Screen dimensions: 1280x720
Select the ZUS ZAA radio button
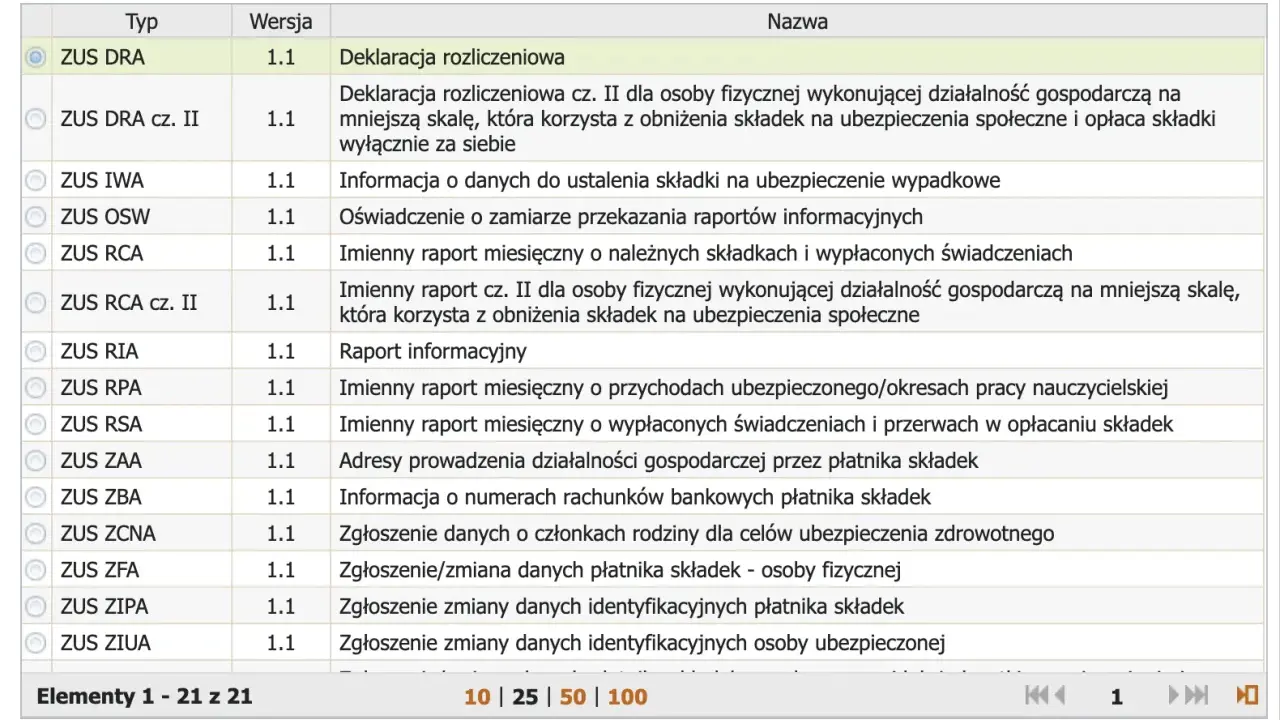coord(36,461)
